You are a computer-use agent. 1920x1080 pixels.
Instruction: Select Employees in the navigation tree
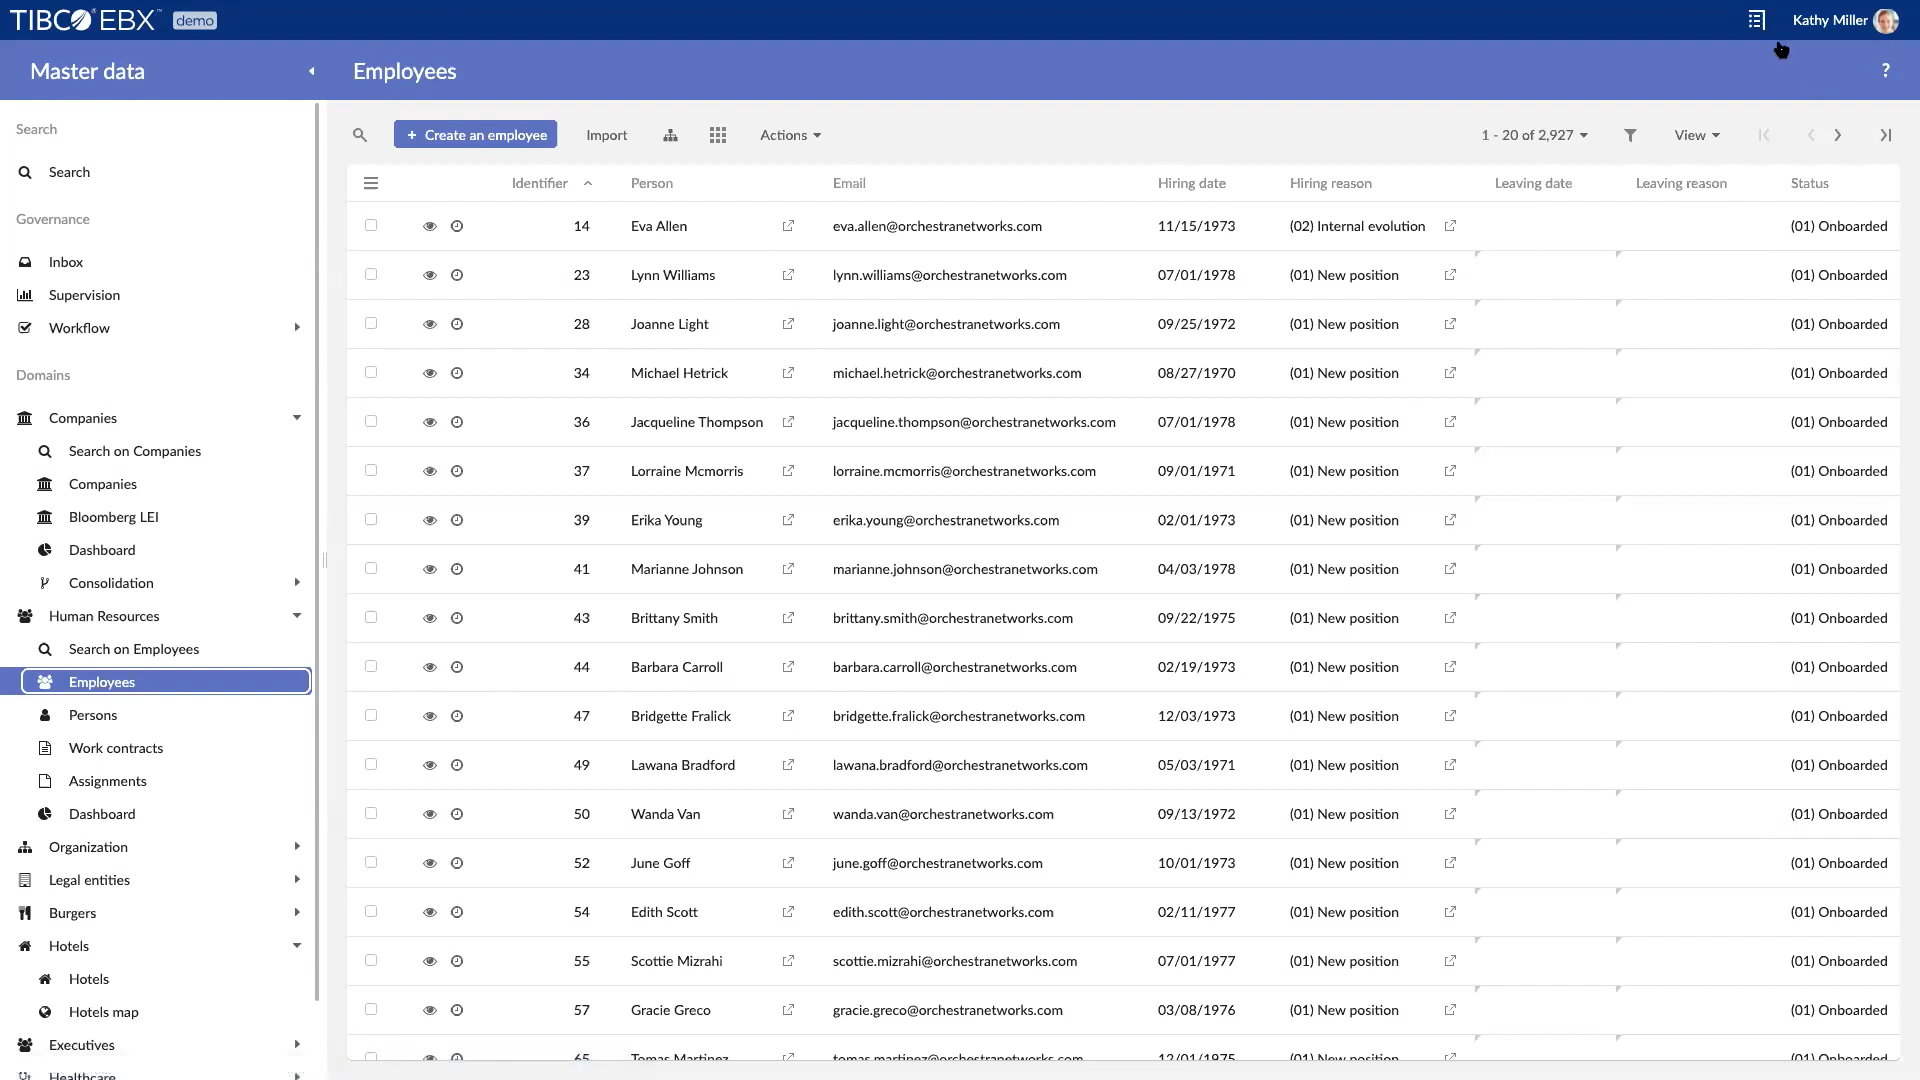166,682
